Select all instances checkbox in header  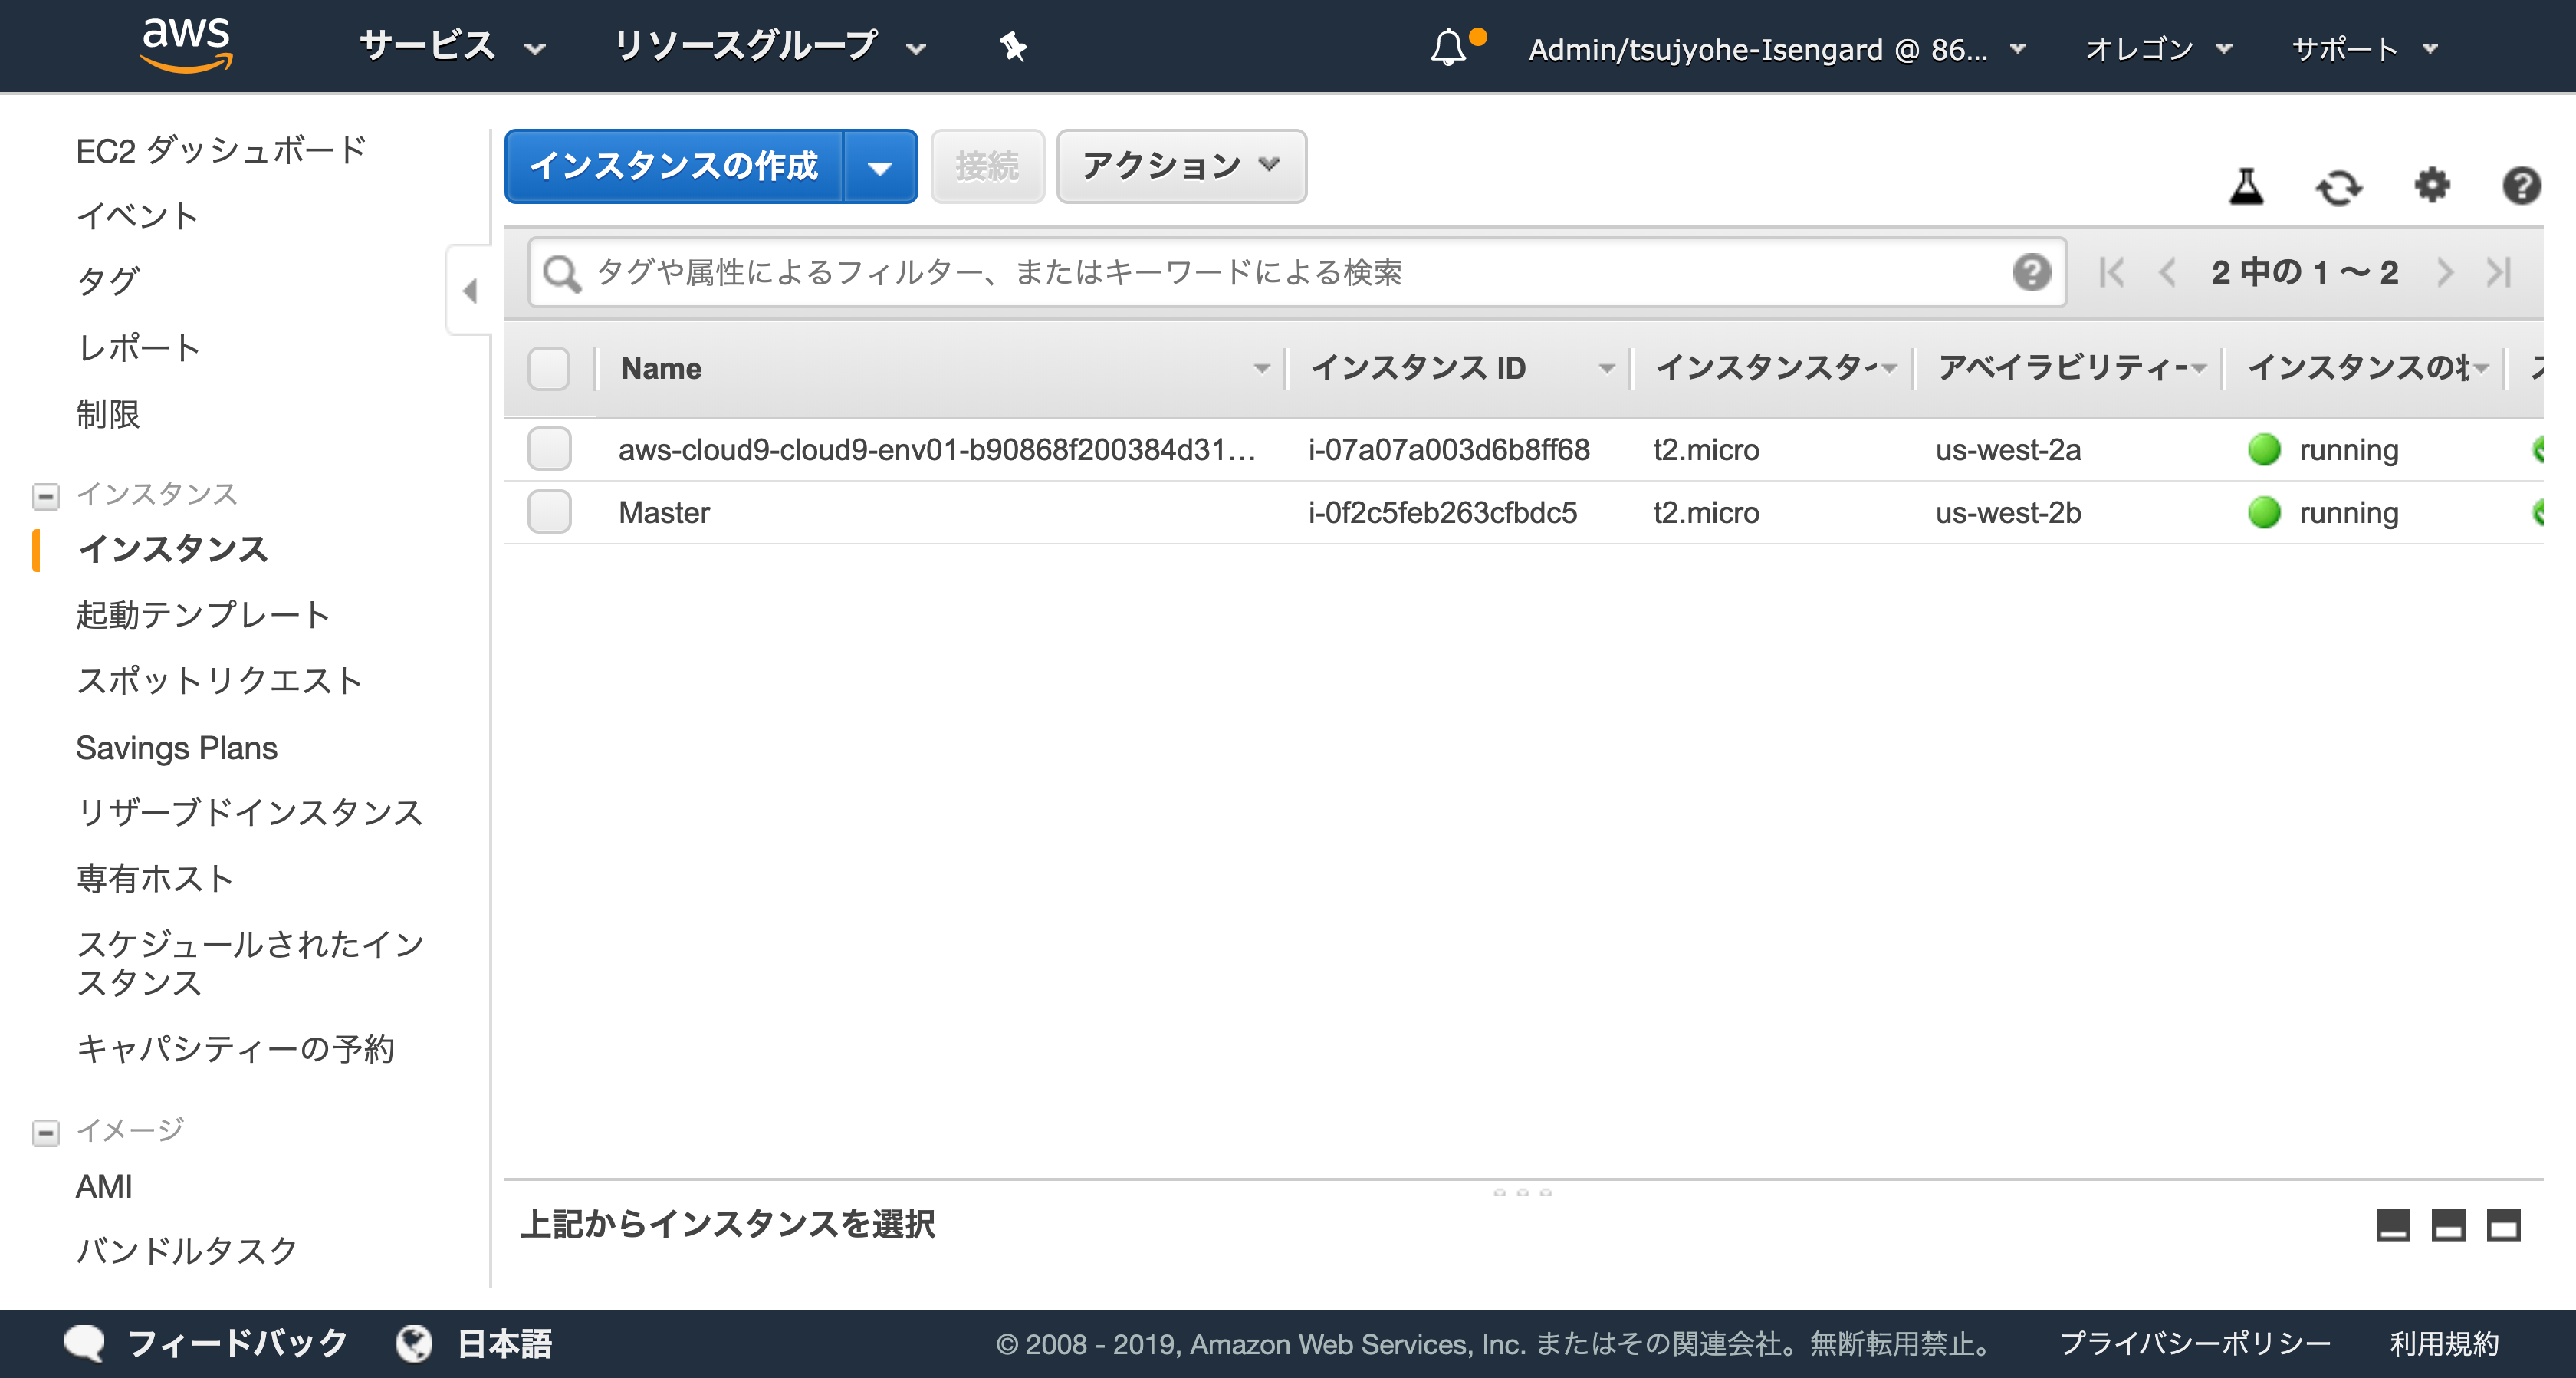point(549,369)
